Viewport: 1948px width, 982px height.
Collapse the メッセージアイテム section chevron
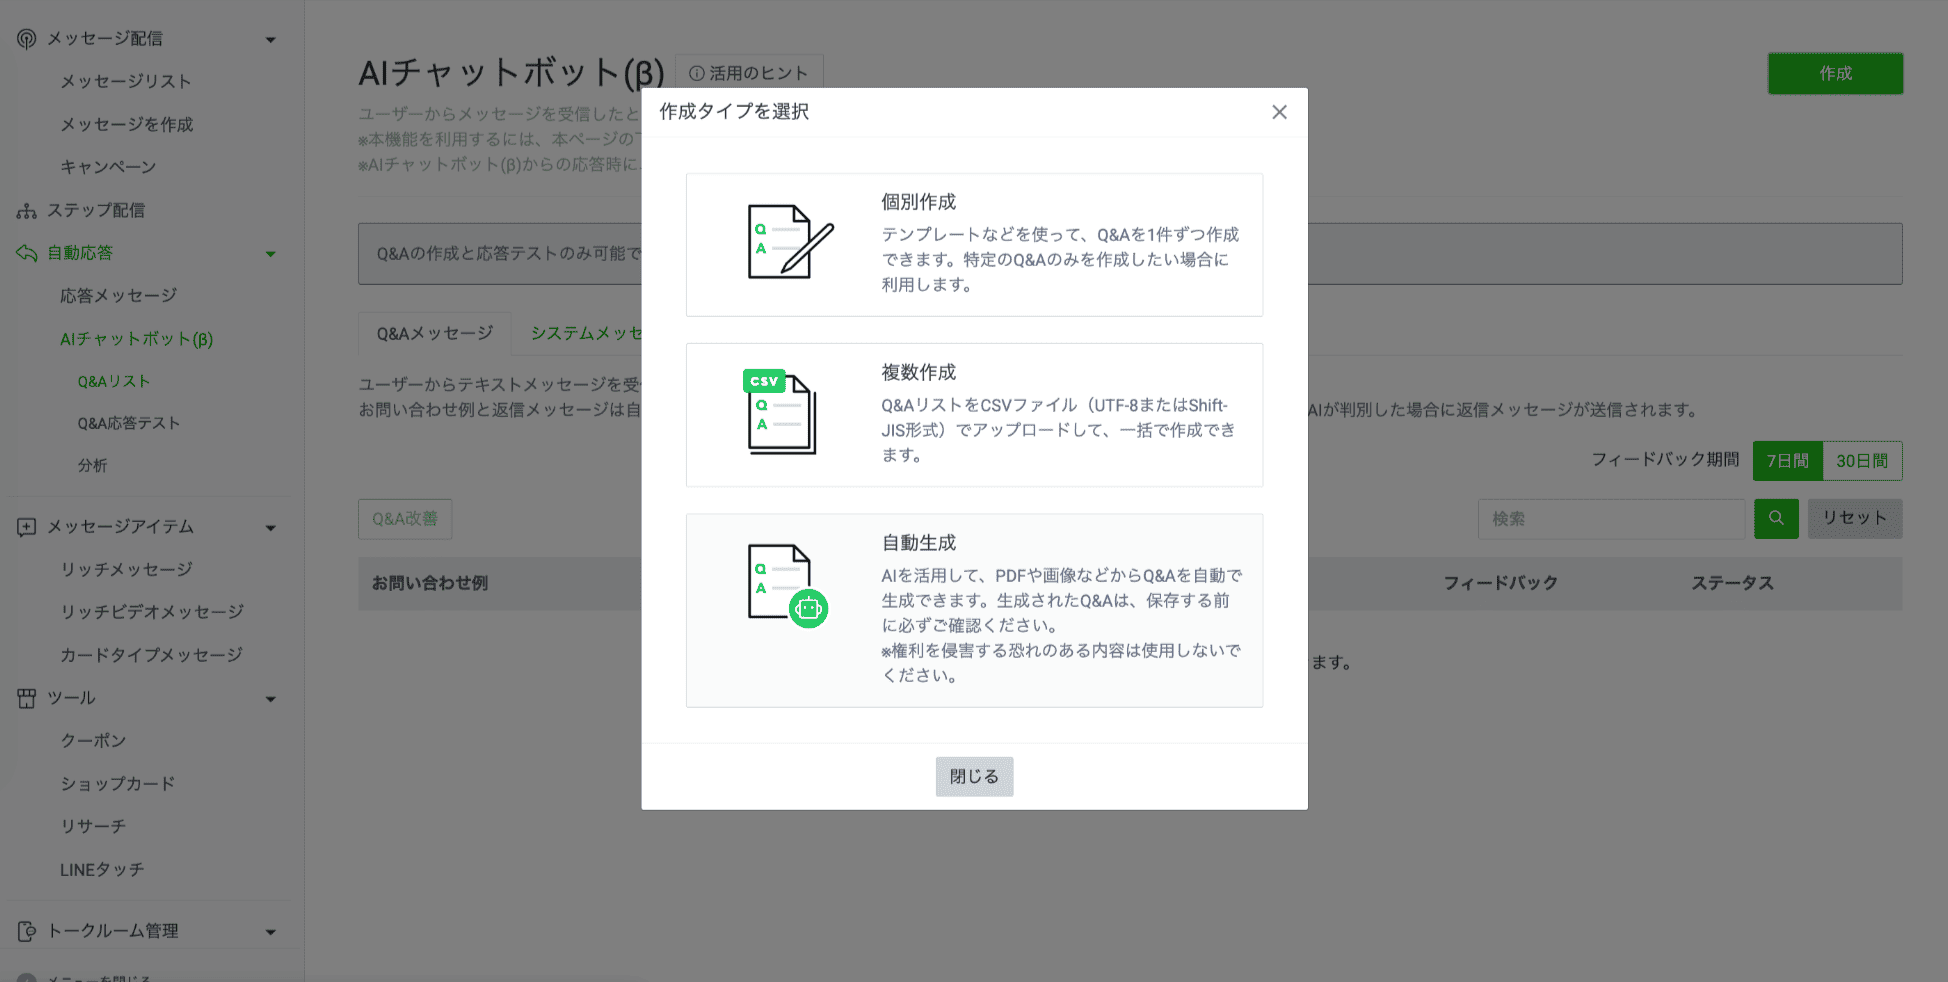pyautogui.click(x=270, y=527)
